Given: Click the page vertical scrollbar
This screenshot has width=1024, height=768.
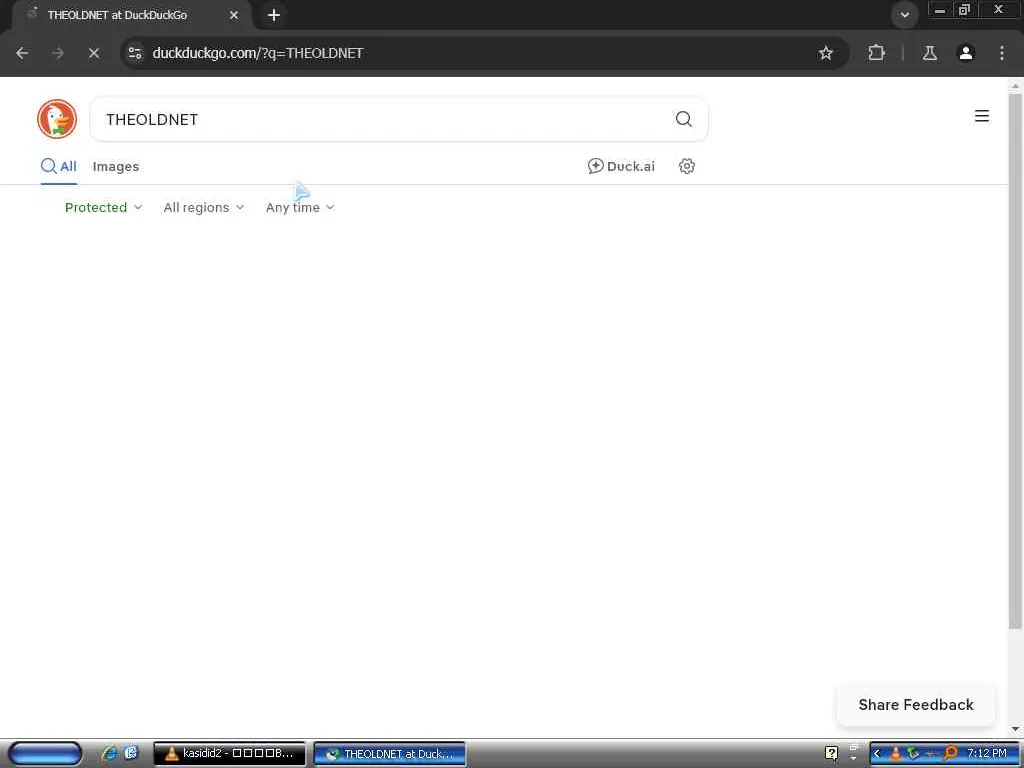Looking at the screenshot, I should point(1015,361).
